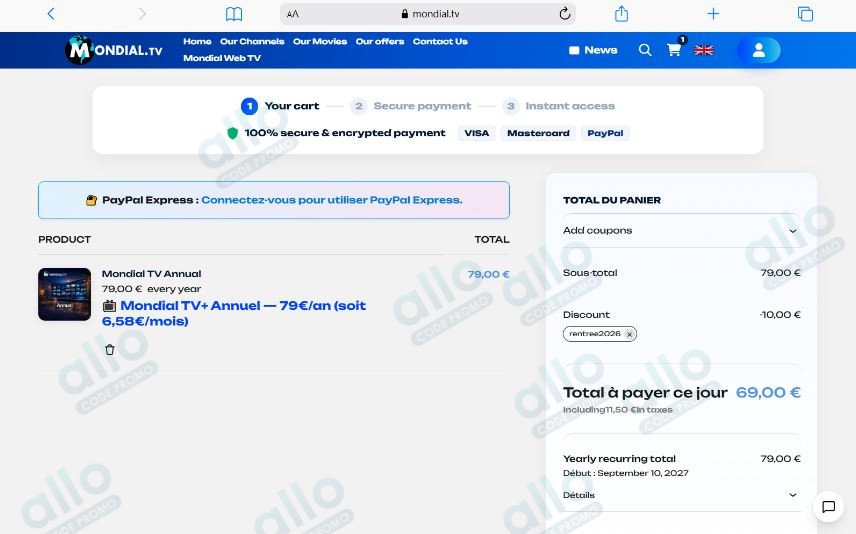Click the mondial.tv address bar

[427, 14]
